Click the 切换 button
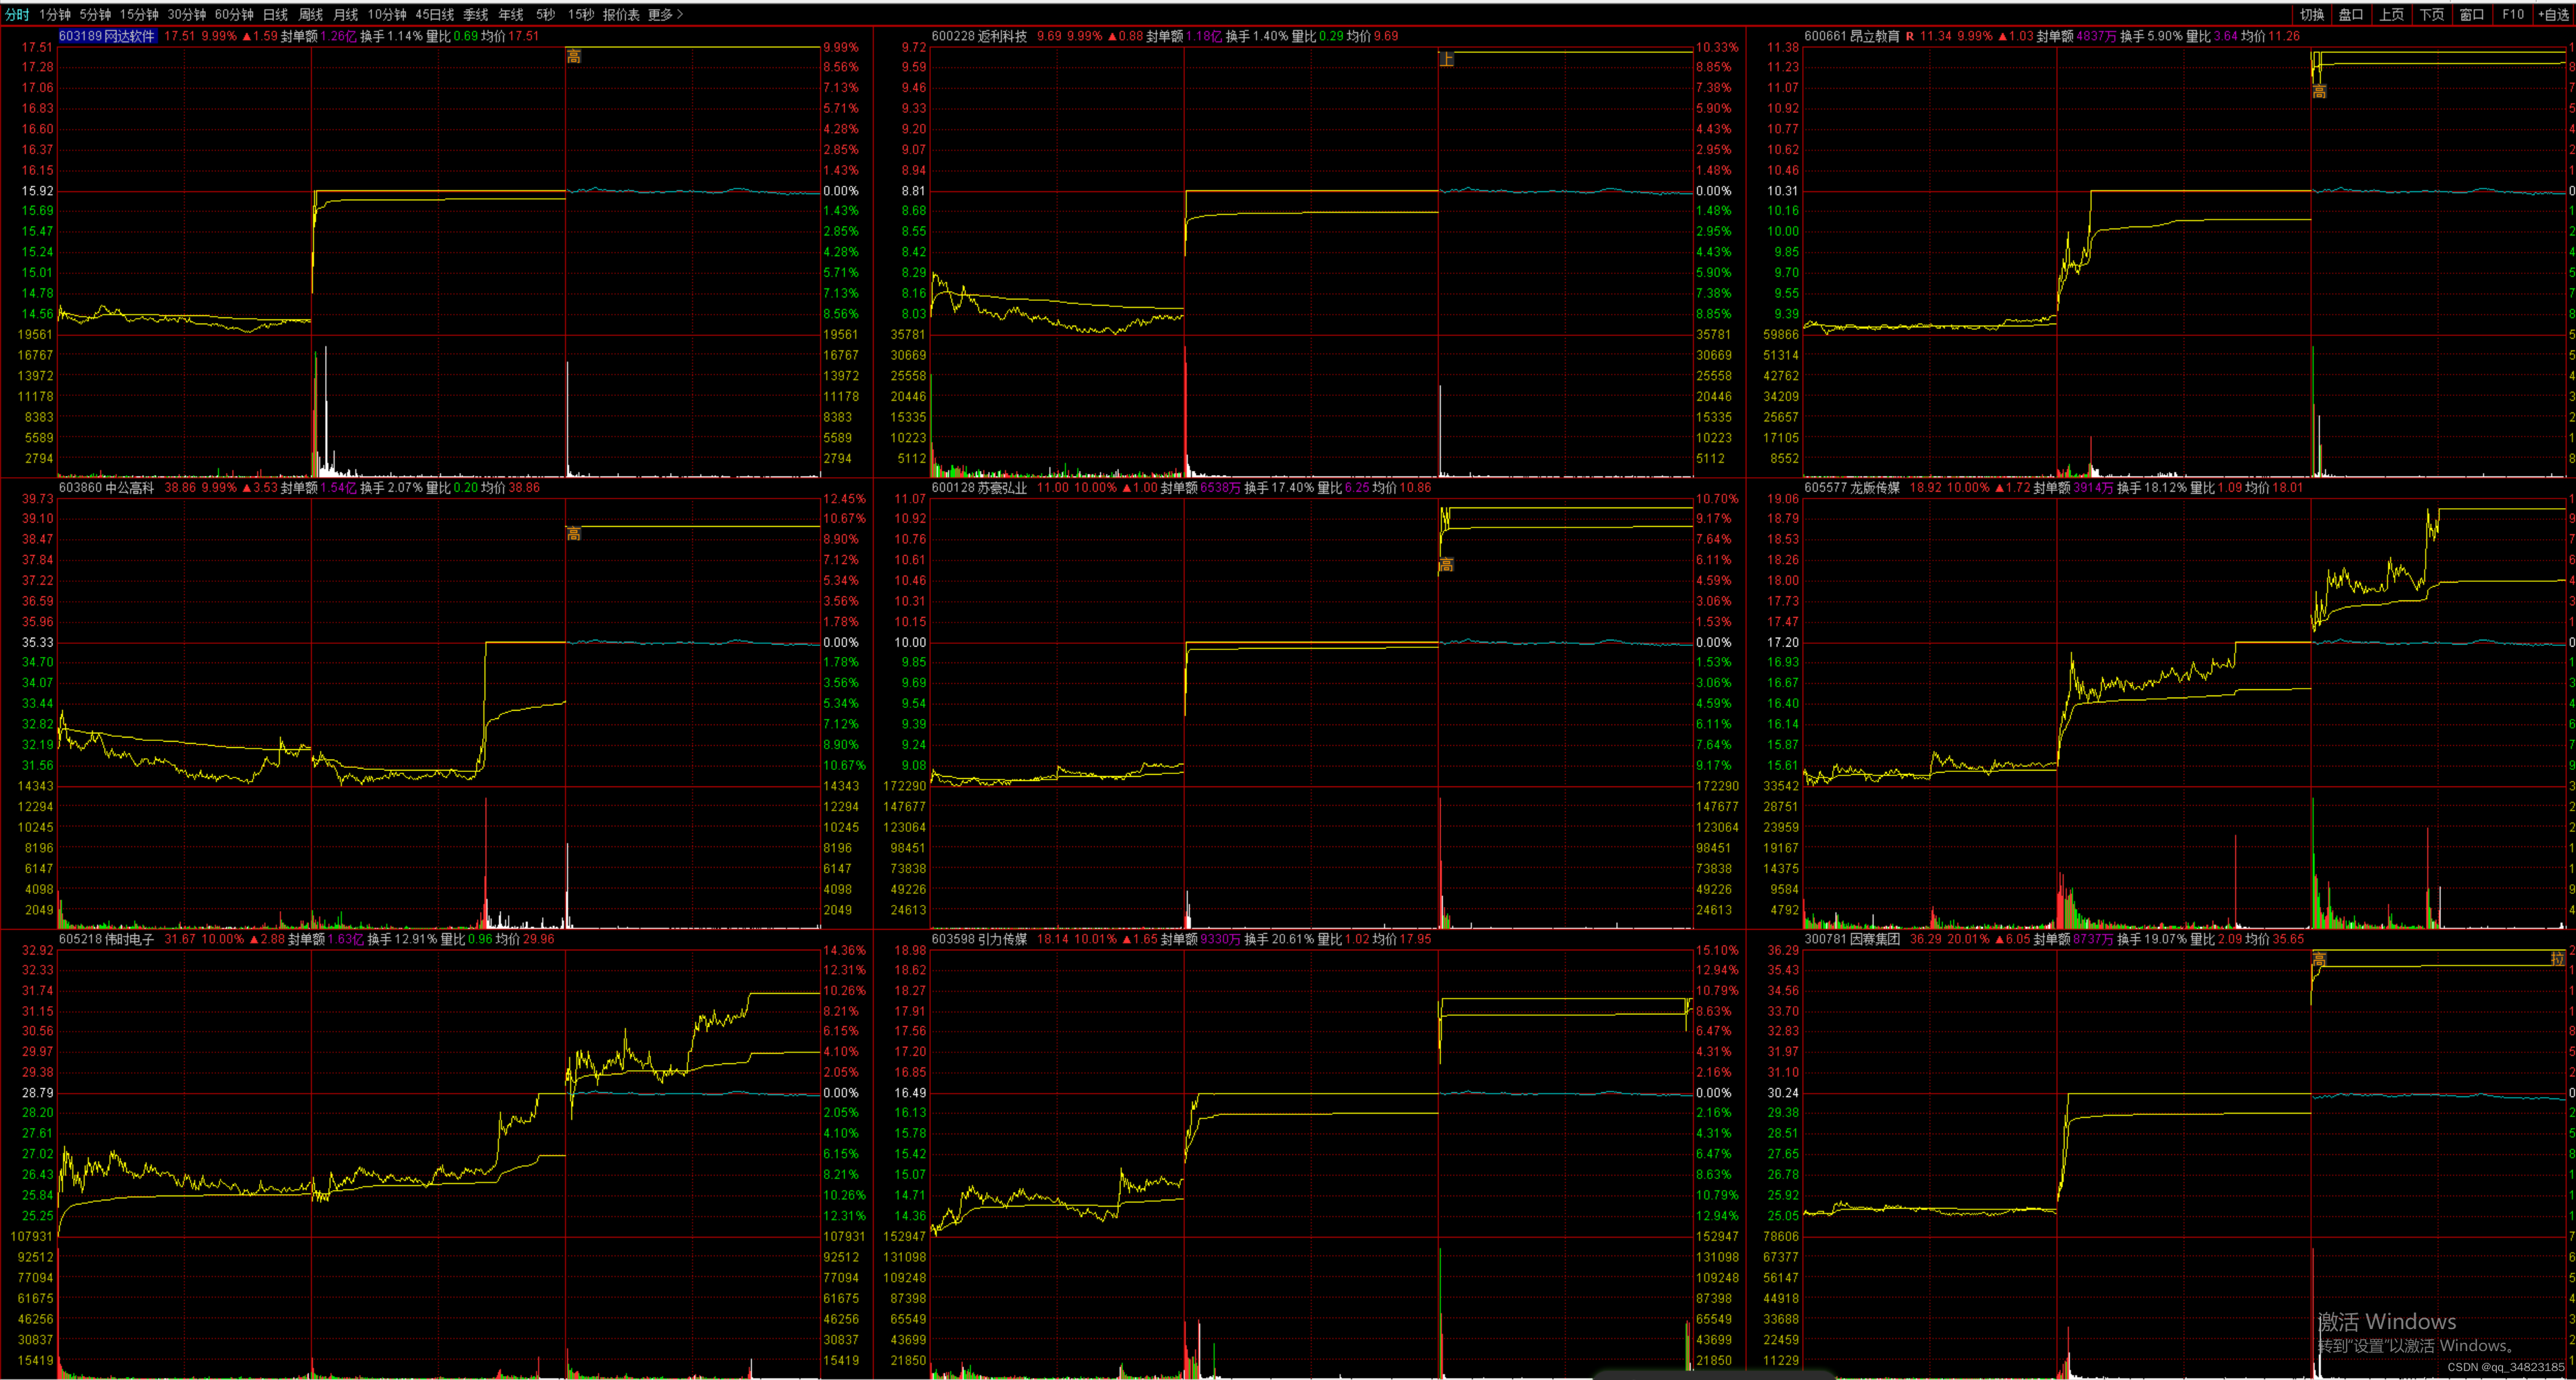Viewport: 2576px width, 1380px height. (x=2311, y=14)
